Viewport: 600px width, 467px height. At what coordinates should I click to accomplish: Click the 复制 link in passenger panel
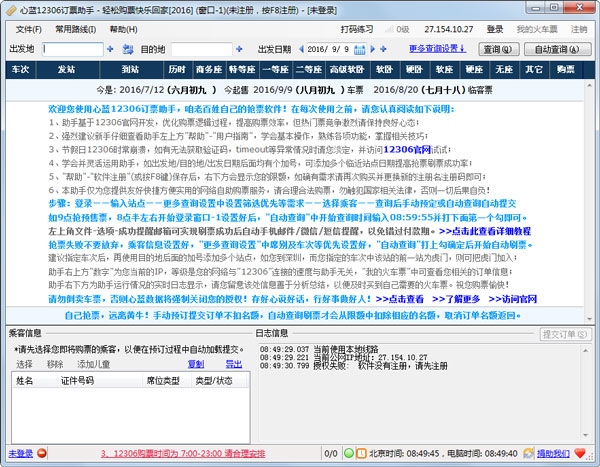tap(197, 364)
